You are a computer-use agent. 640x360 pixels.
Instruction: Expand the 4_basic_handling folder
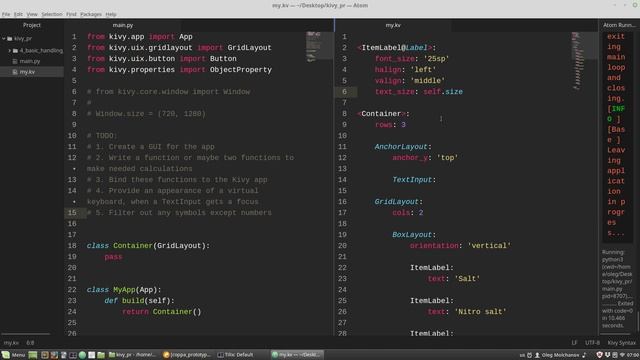(x=10, y=51)
